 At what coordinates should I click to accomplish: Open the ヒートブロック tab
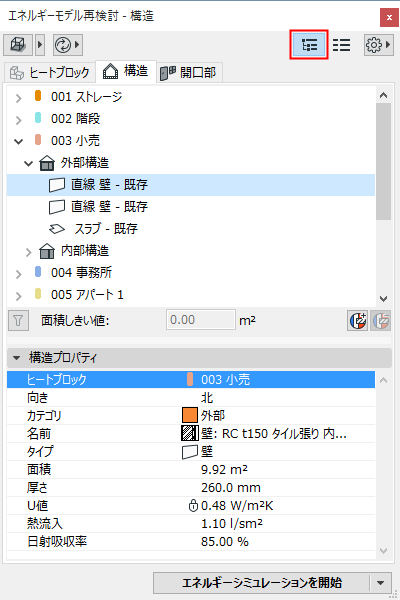tap(50, 72)
